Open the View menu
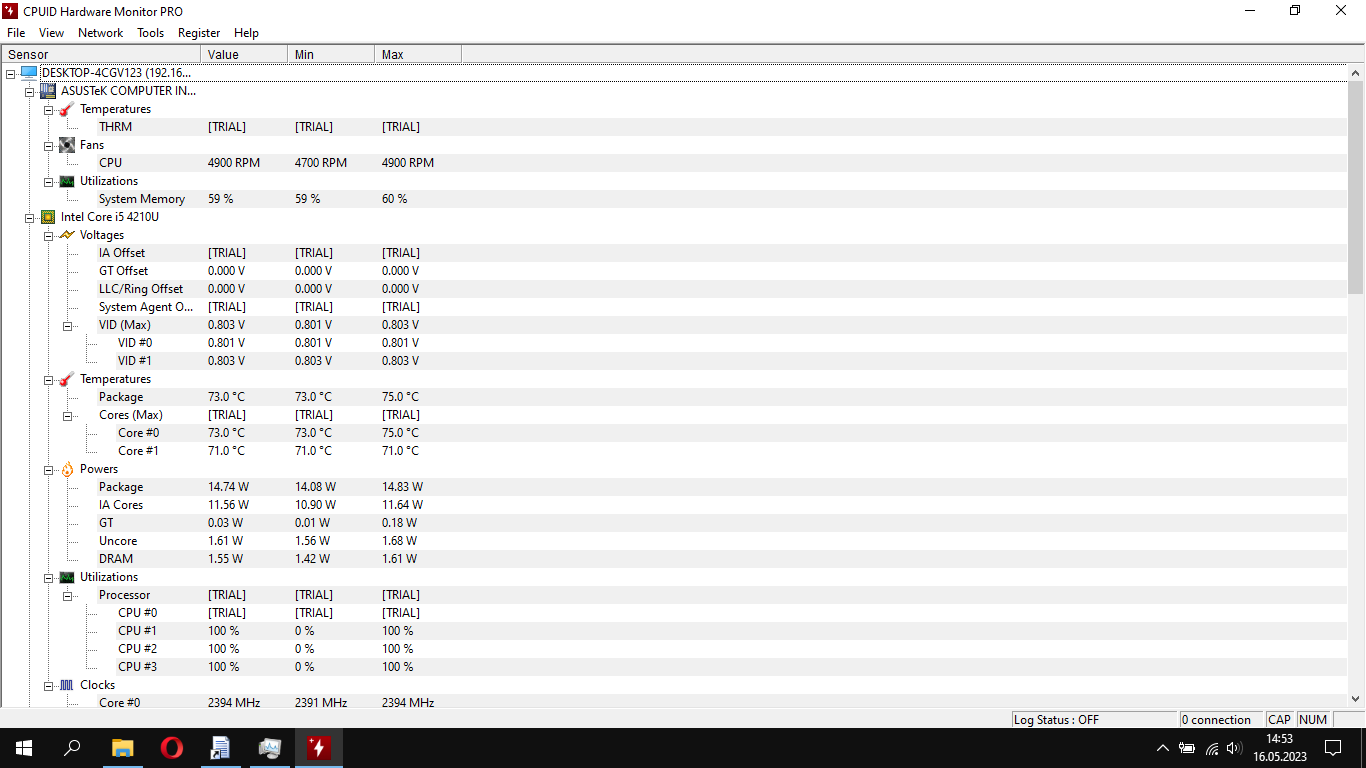 coord(51,33)
